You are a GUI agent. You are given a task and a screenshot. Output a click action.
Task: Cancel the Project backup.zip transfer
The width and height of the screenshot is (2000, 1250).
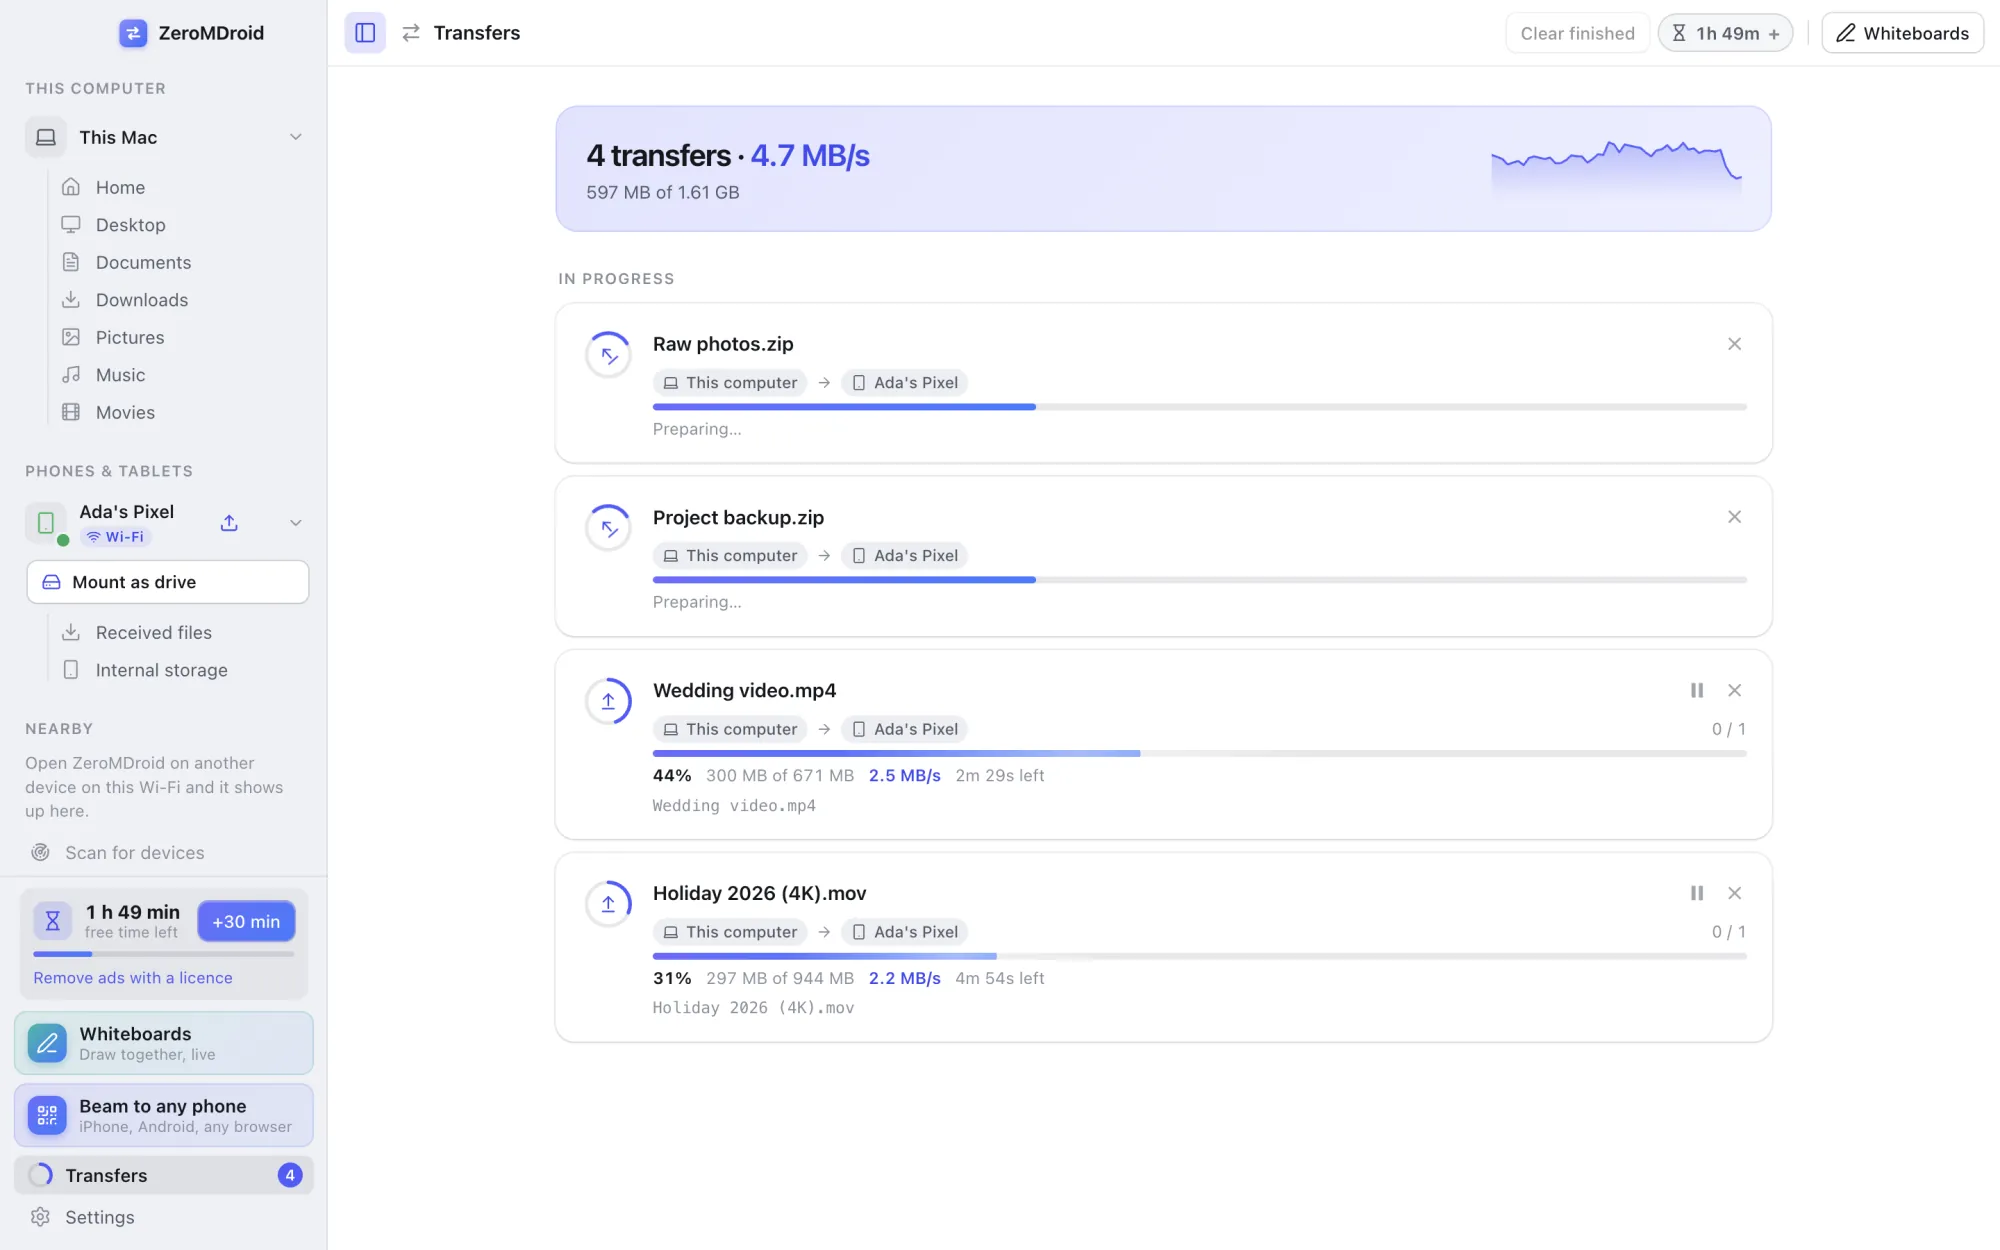pos(1735,517)
